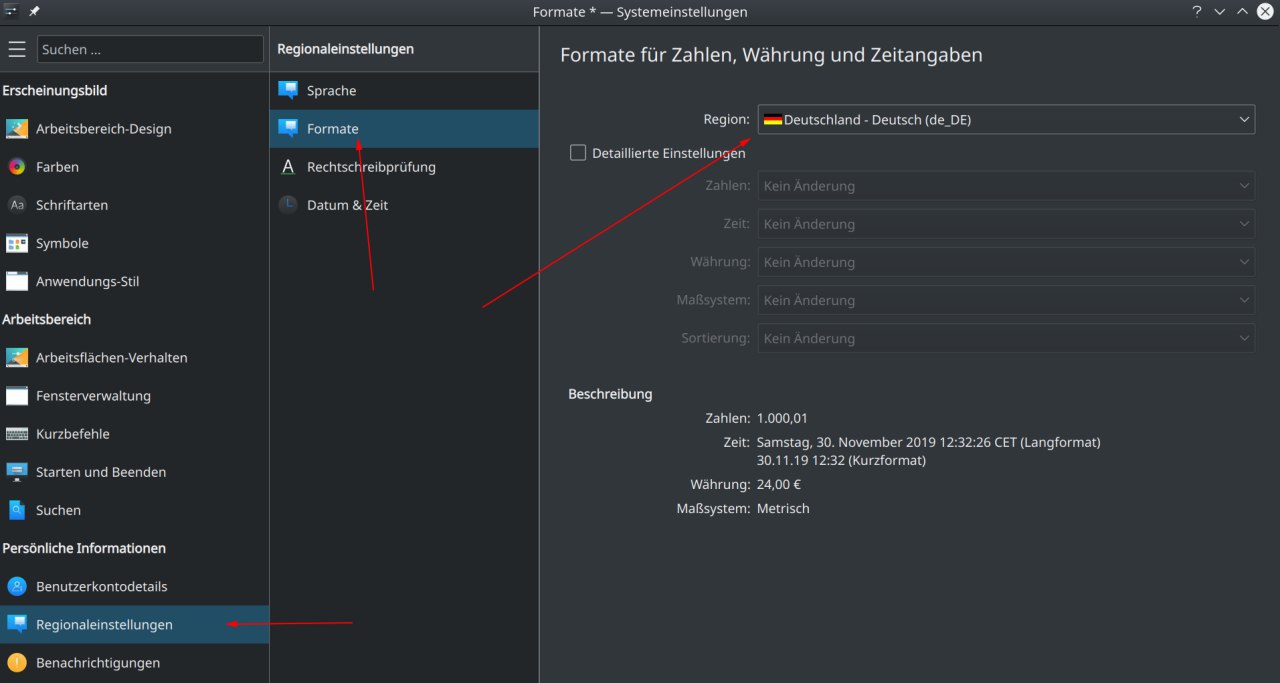The height and width of the screenshot is (683, 1280).
Task: Open Farben color wheel icon
Action: point(17,167)
